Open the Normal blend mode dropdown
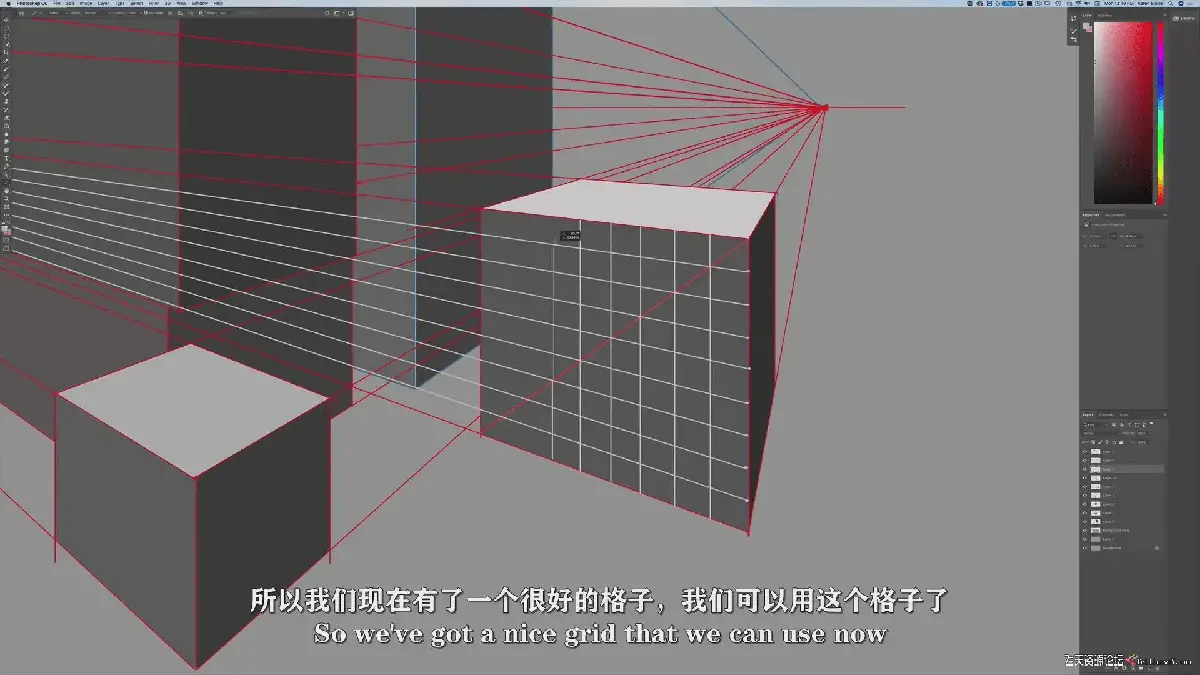The width and height of the screenshot is (1200, 675). click(x=1102, y=433)
